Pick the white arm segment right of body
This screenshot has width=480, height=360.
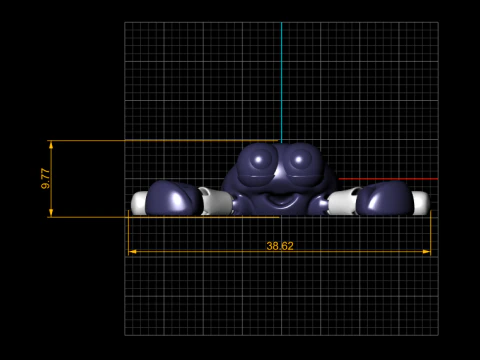(x=343, y=201)
